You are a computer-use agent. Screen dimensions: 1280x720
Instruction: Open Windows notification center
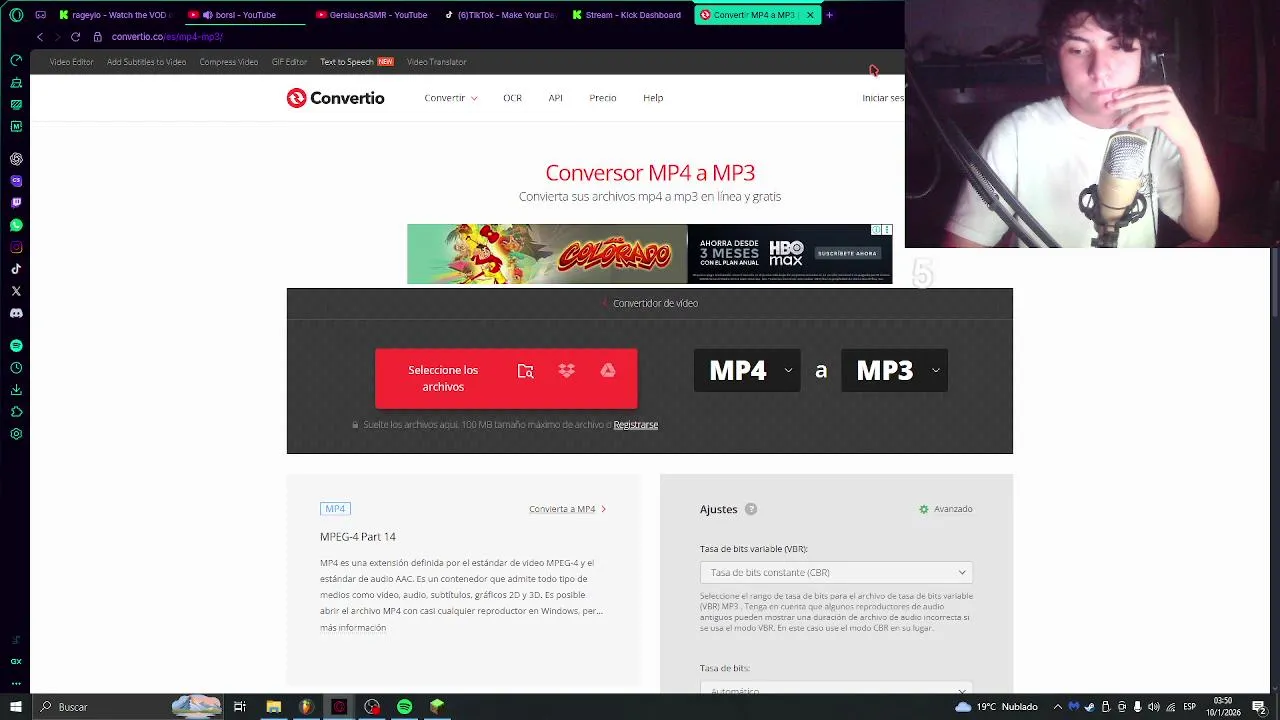coord(1259,707)
